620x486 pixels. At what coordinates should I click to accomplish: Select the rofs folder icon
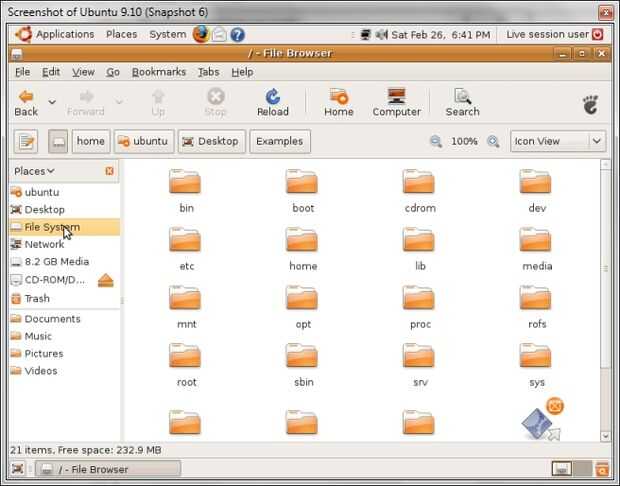pos(535,298)
